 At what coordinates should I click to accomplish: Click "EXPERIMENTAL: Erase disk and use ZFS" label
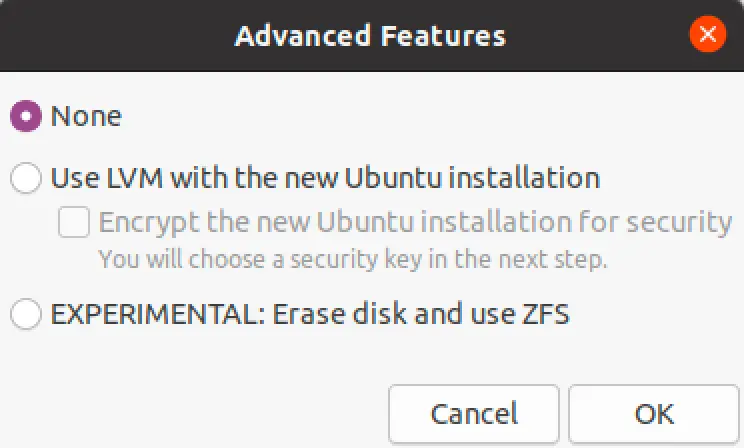click(310, 314)
